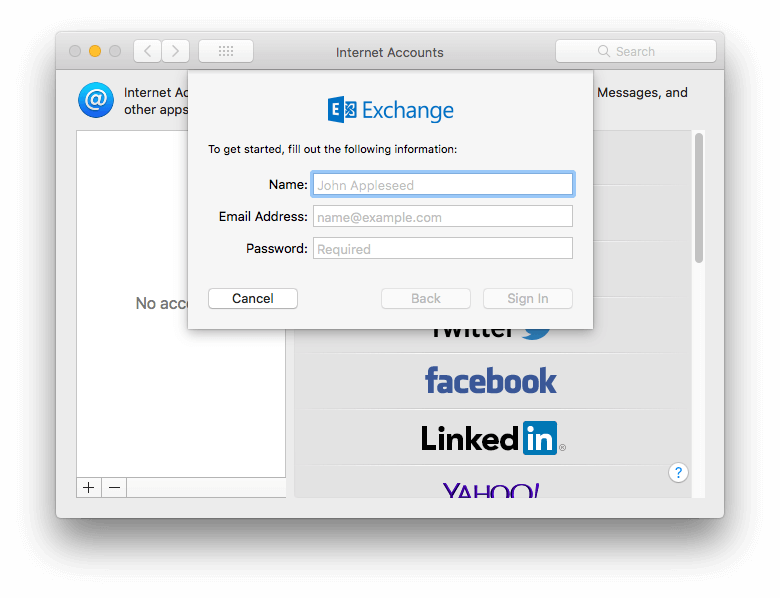Click the Sign In button

click(x=528, y=299)
